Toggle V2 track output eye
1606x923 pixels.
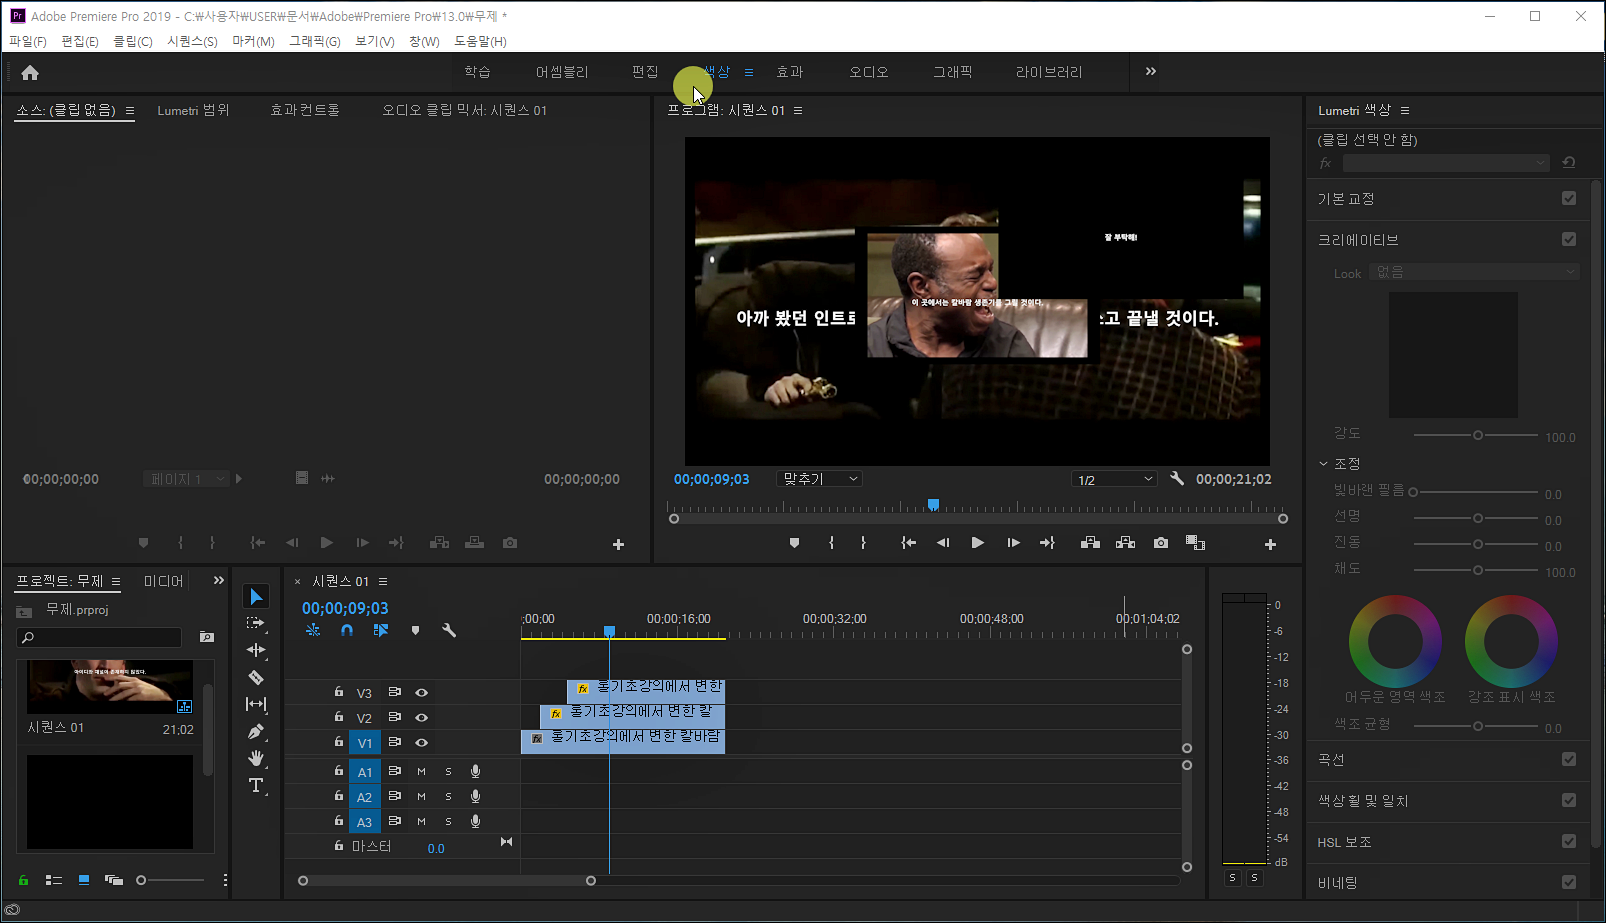click(421, 717)
